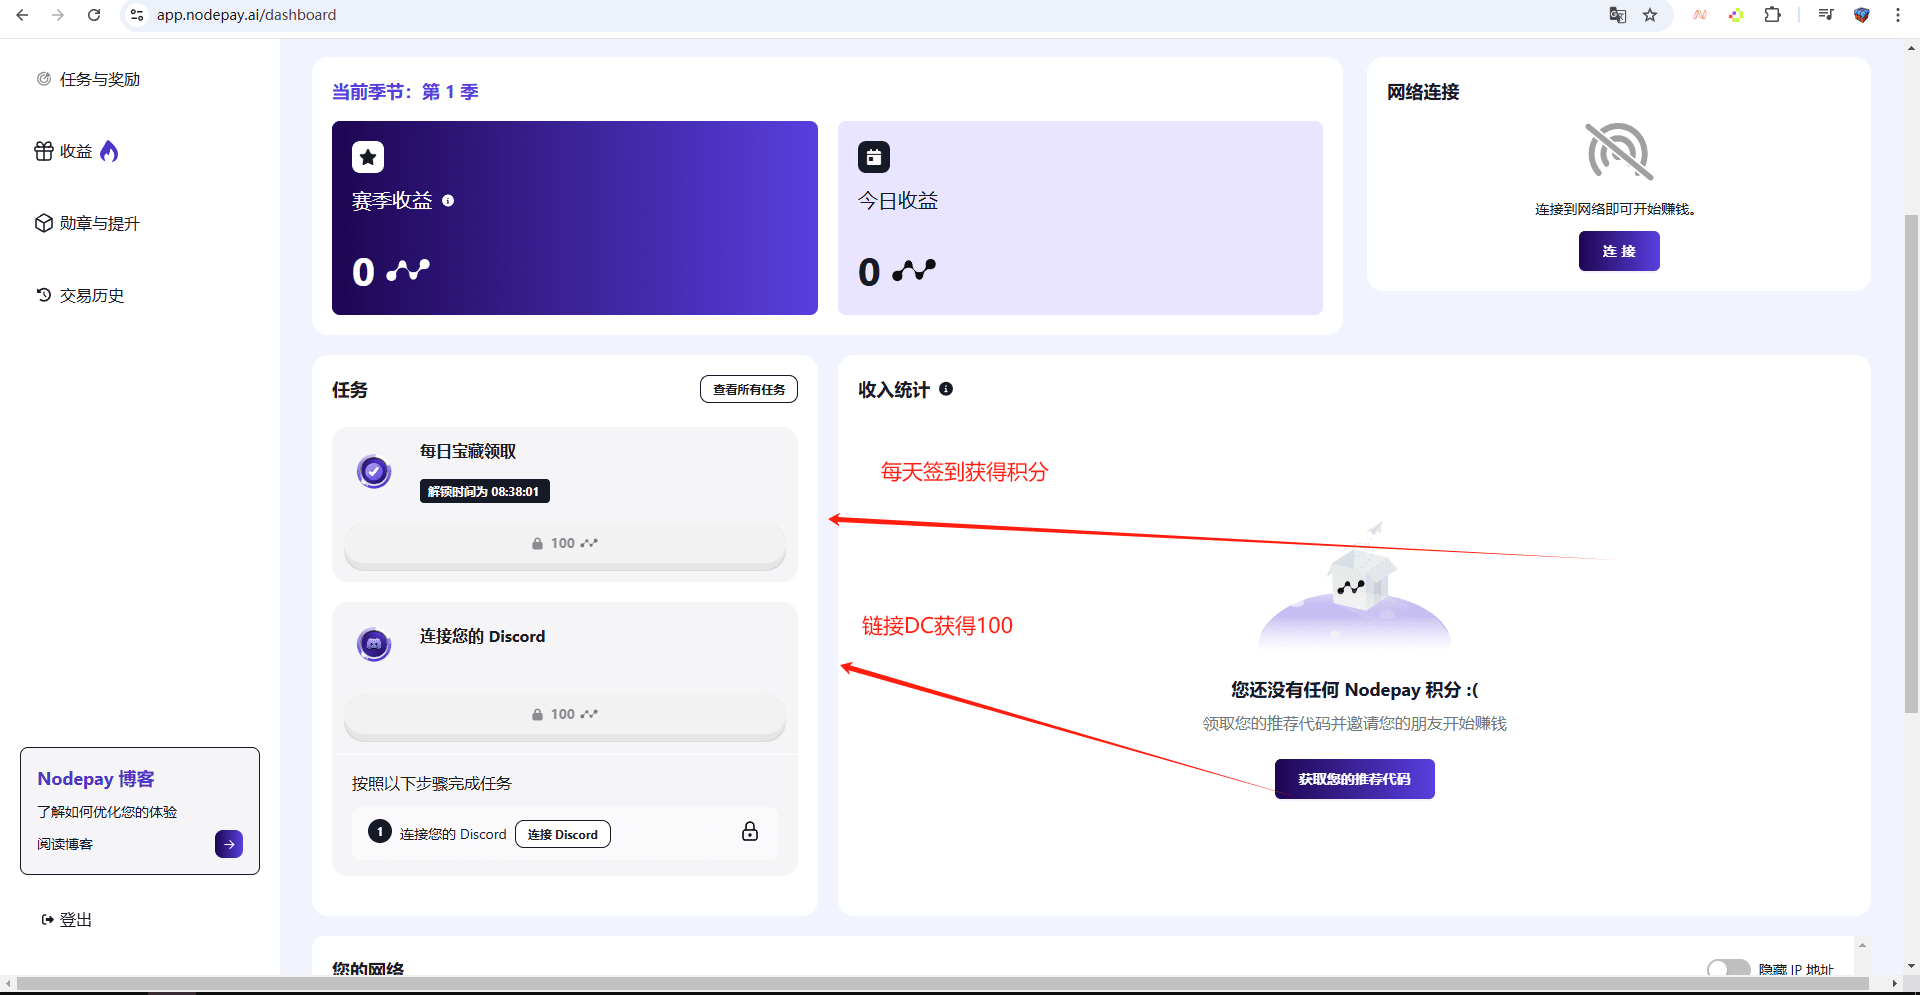Image resolution: width=1920 pixels, height=995 pixels.
Task: Click the 每日宝藏领取 task title
Action: [468, 451]
